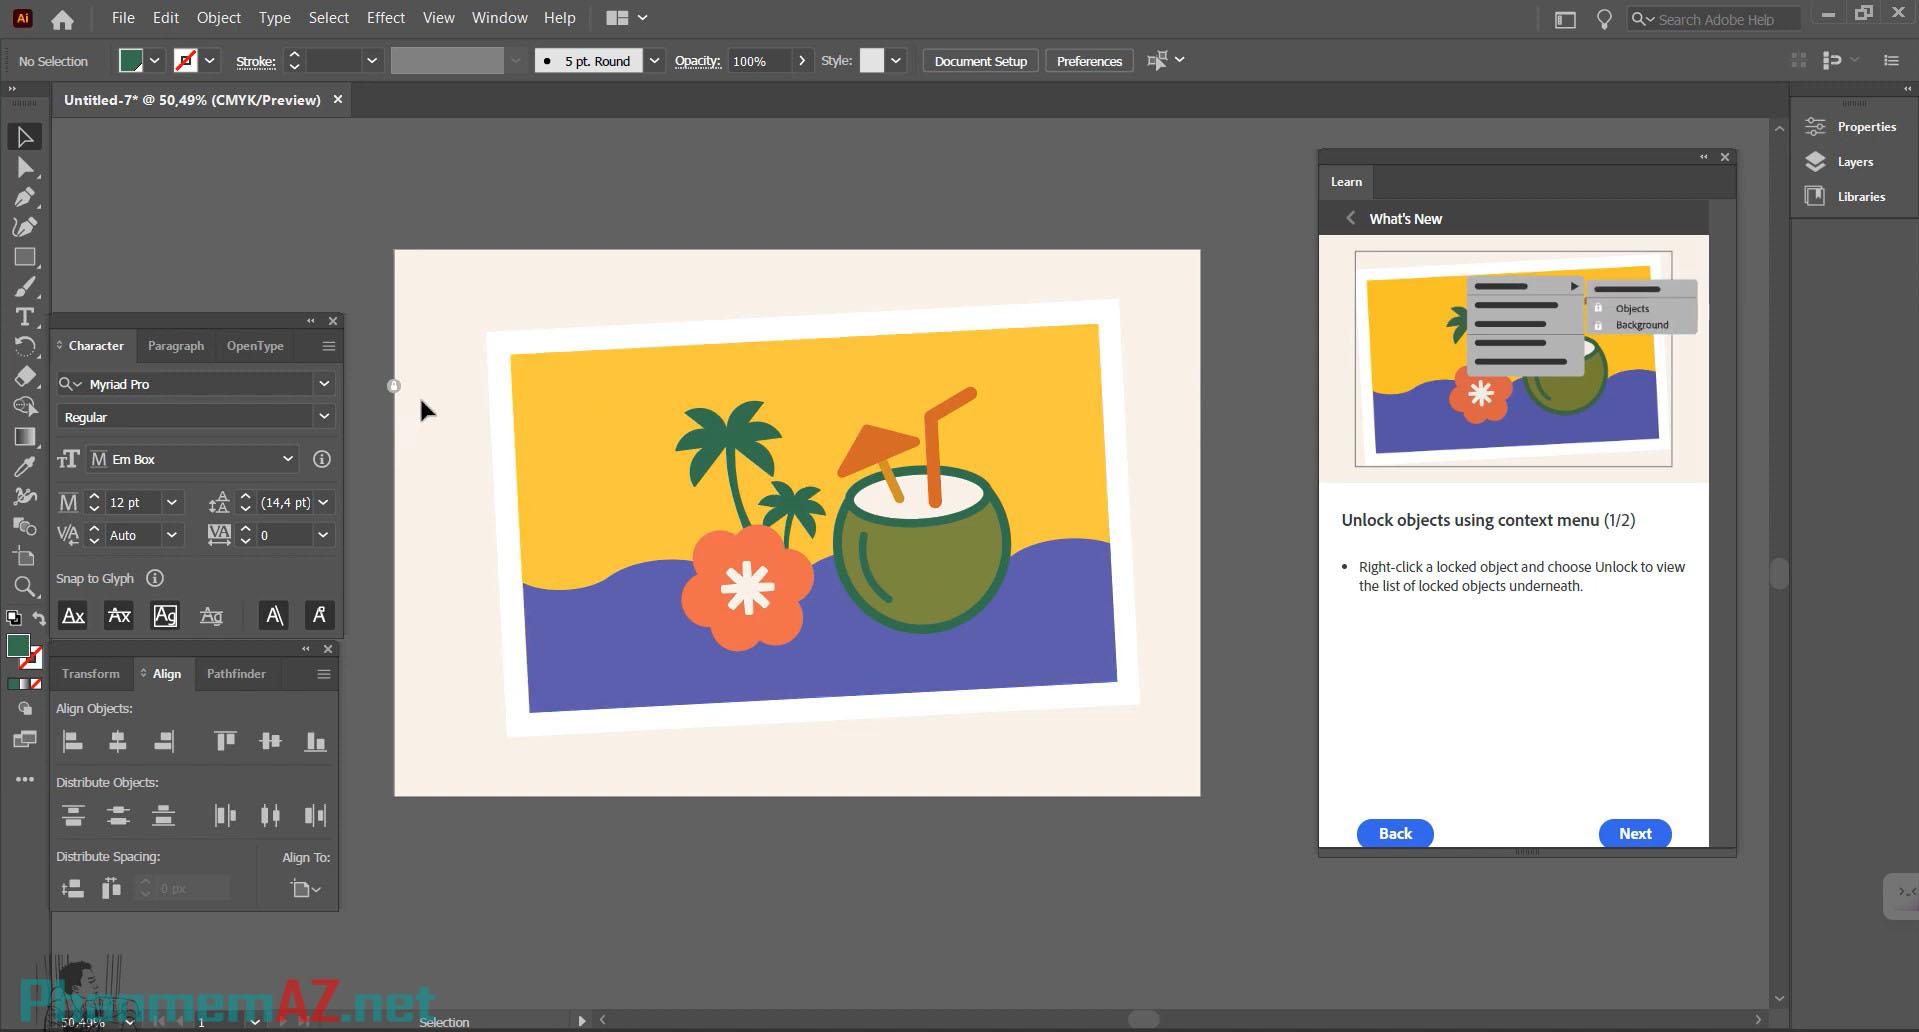The height and width of the screenshot is (1032, 1919).
Task: Toggle the Ag glyph snapping option
Action: tap(165, 616)
